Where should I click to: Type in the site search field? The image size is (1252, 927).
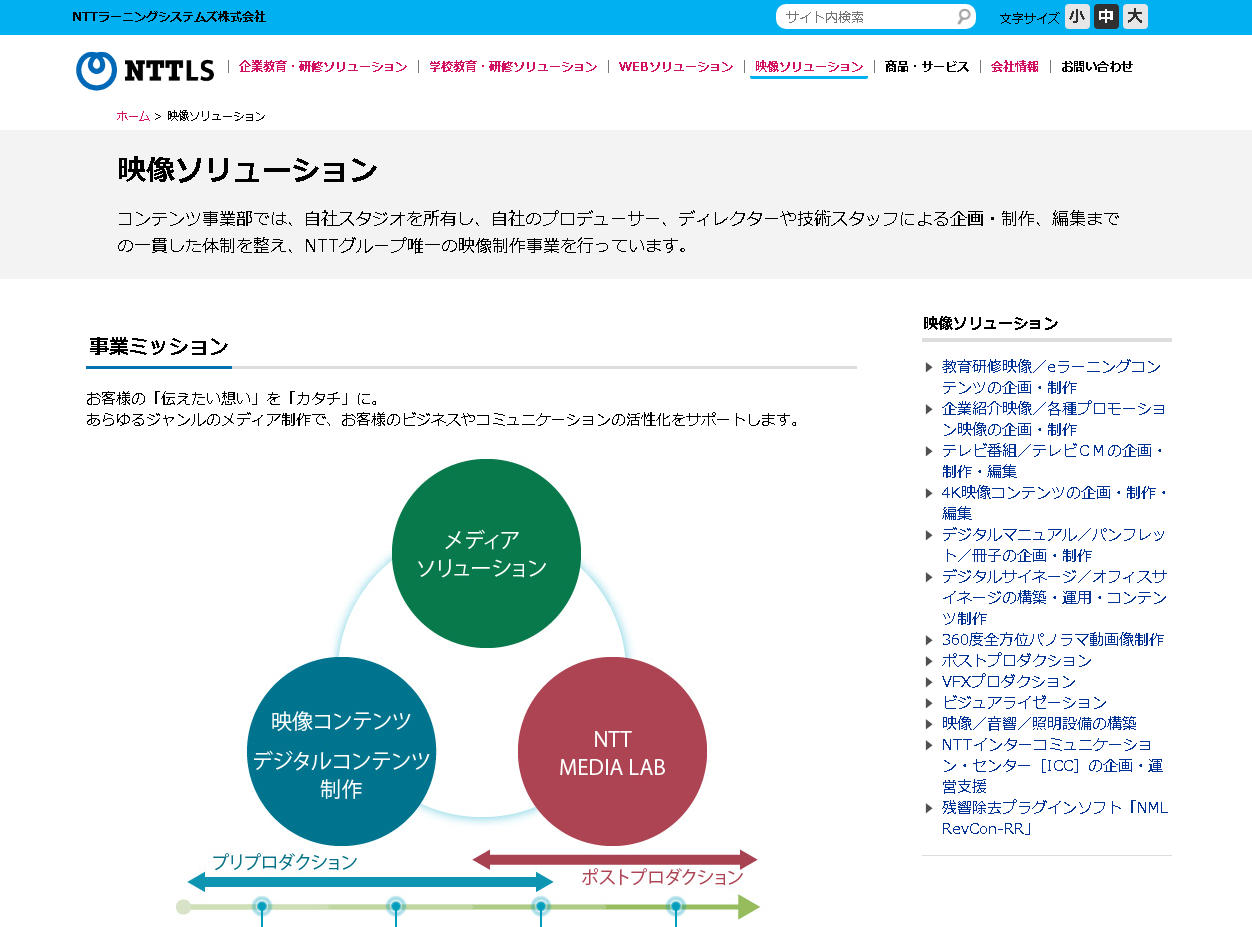(865, 17)
